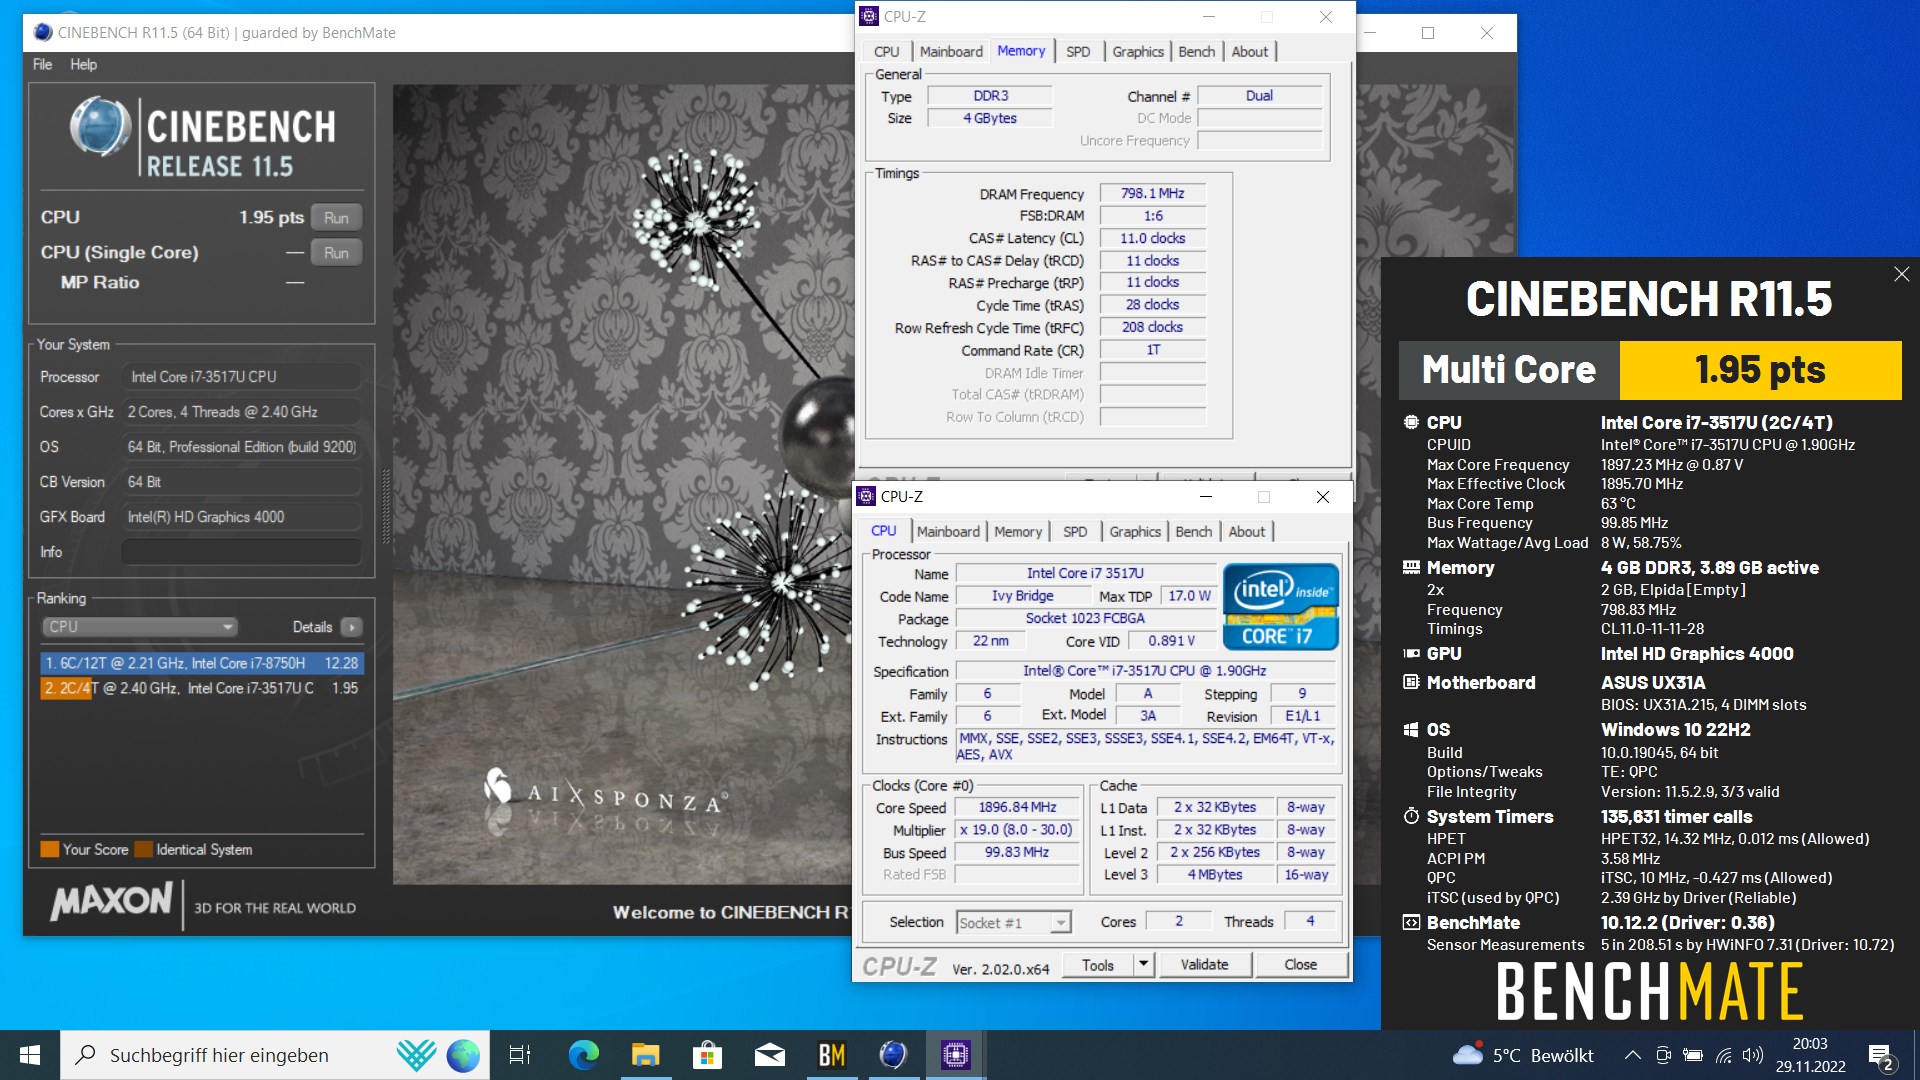Open the Windows Start menu
The width and height of the screenshot is (1920, 1080).
tap(30, 1055)
